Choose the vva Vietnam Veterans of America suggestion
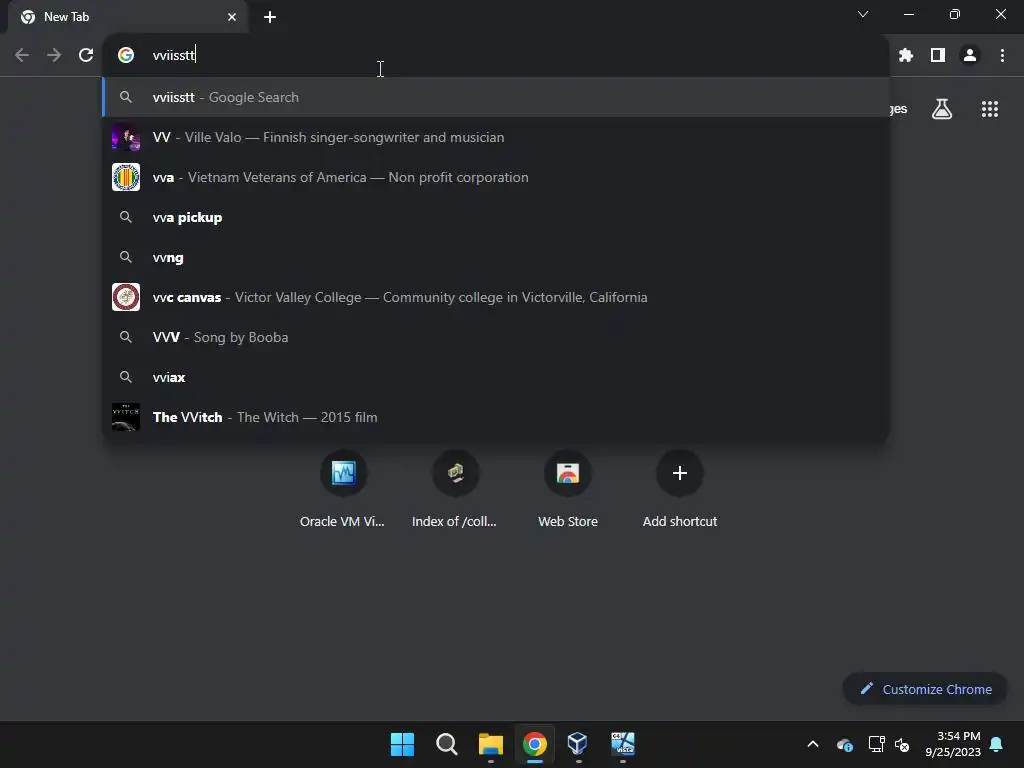The height and width of the screenshot is (768, 1024). point(496,177)
